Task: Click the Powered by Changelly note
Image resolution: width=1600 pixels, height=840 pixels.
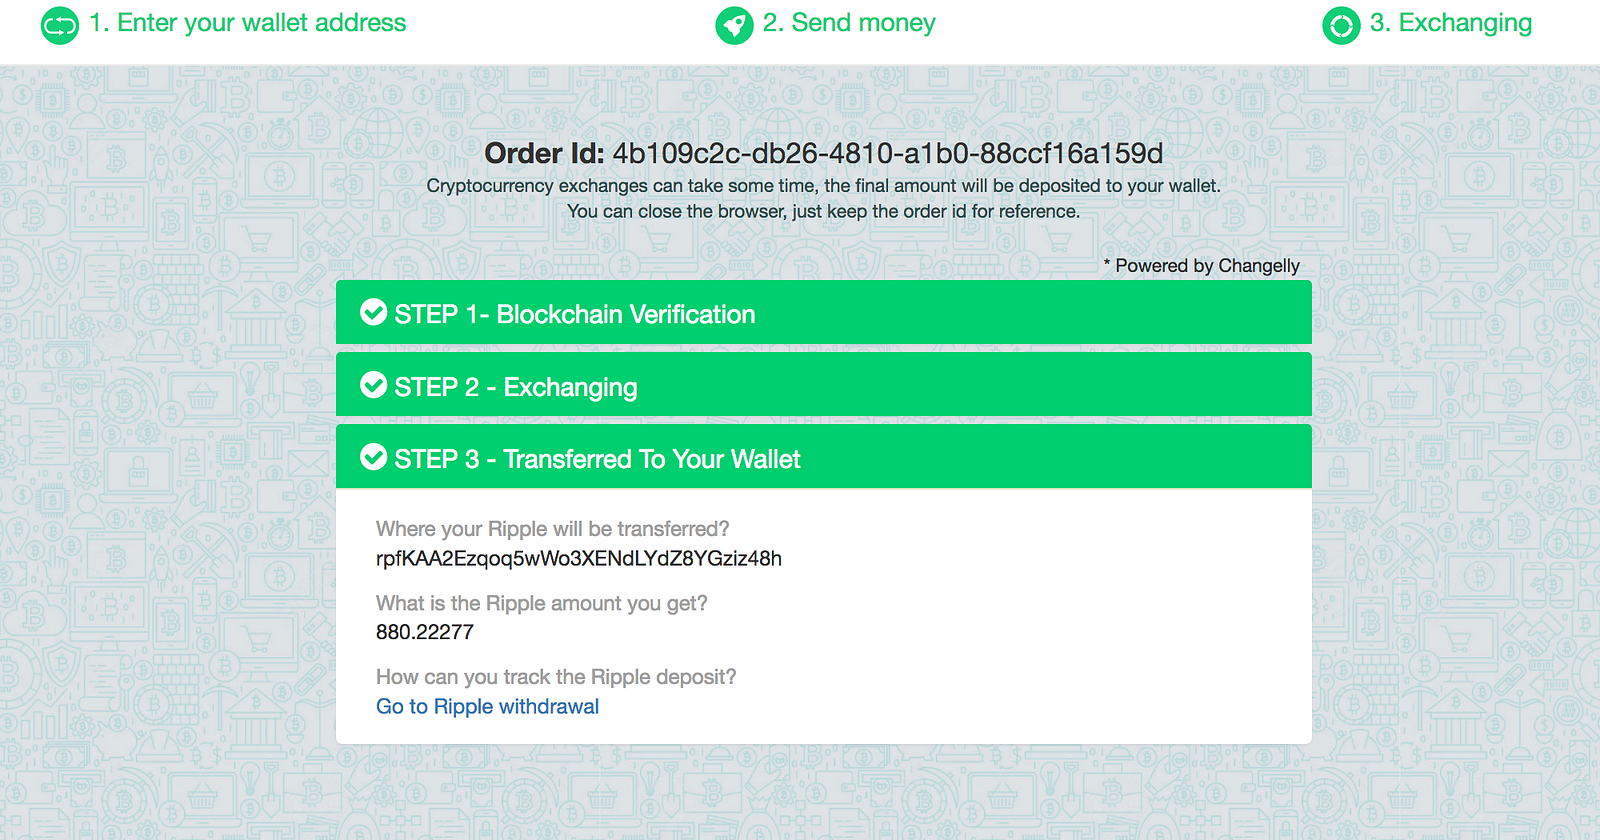Action: [1202, 265]
